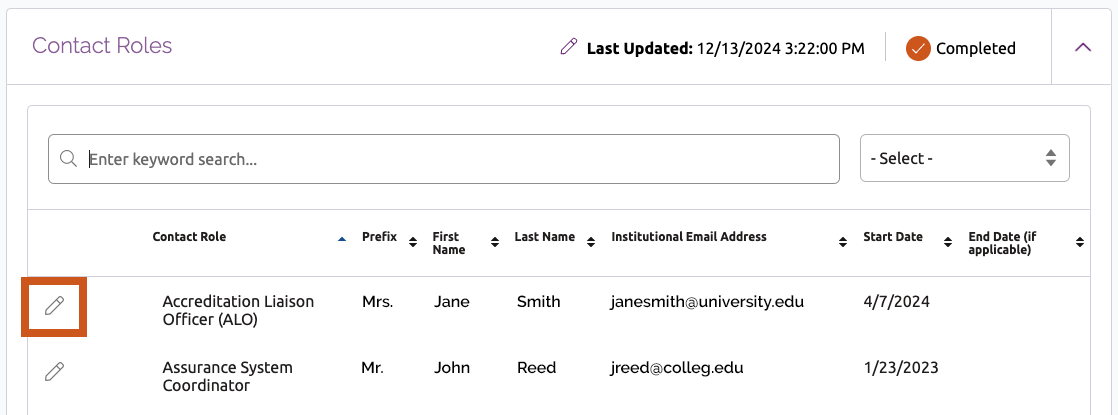Click pencil icon for Assurance System Coordinator
The height and width of the screenshot is (415, 1118).
pos(55,372)
